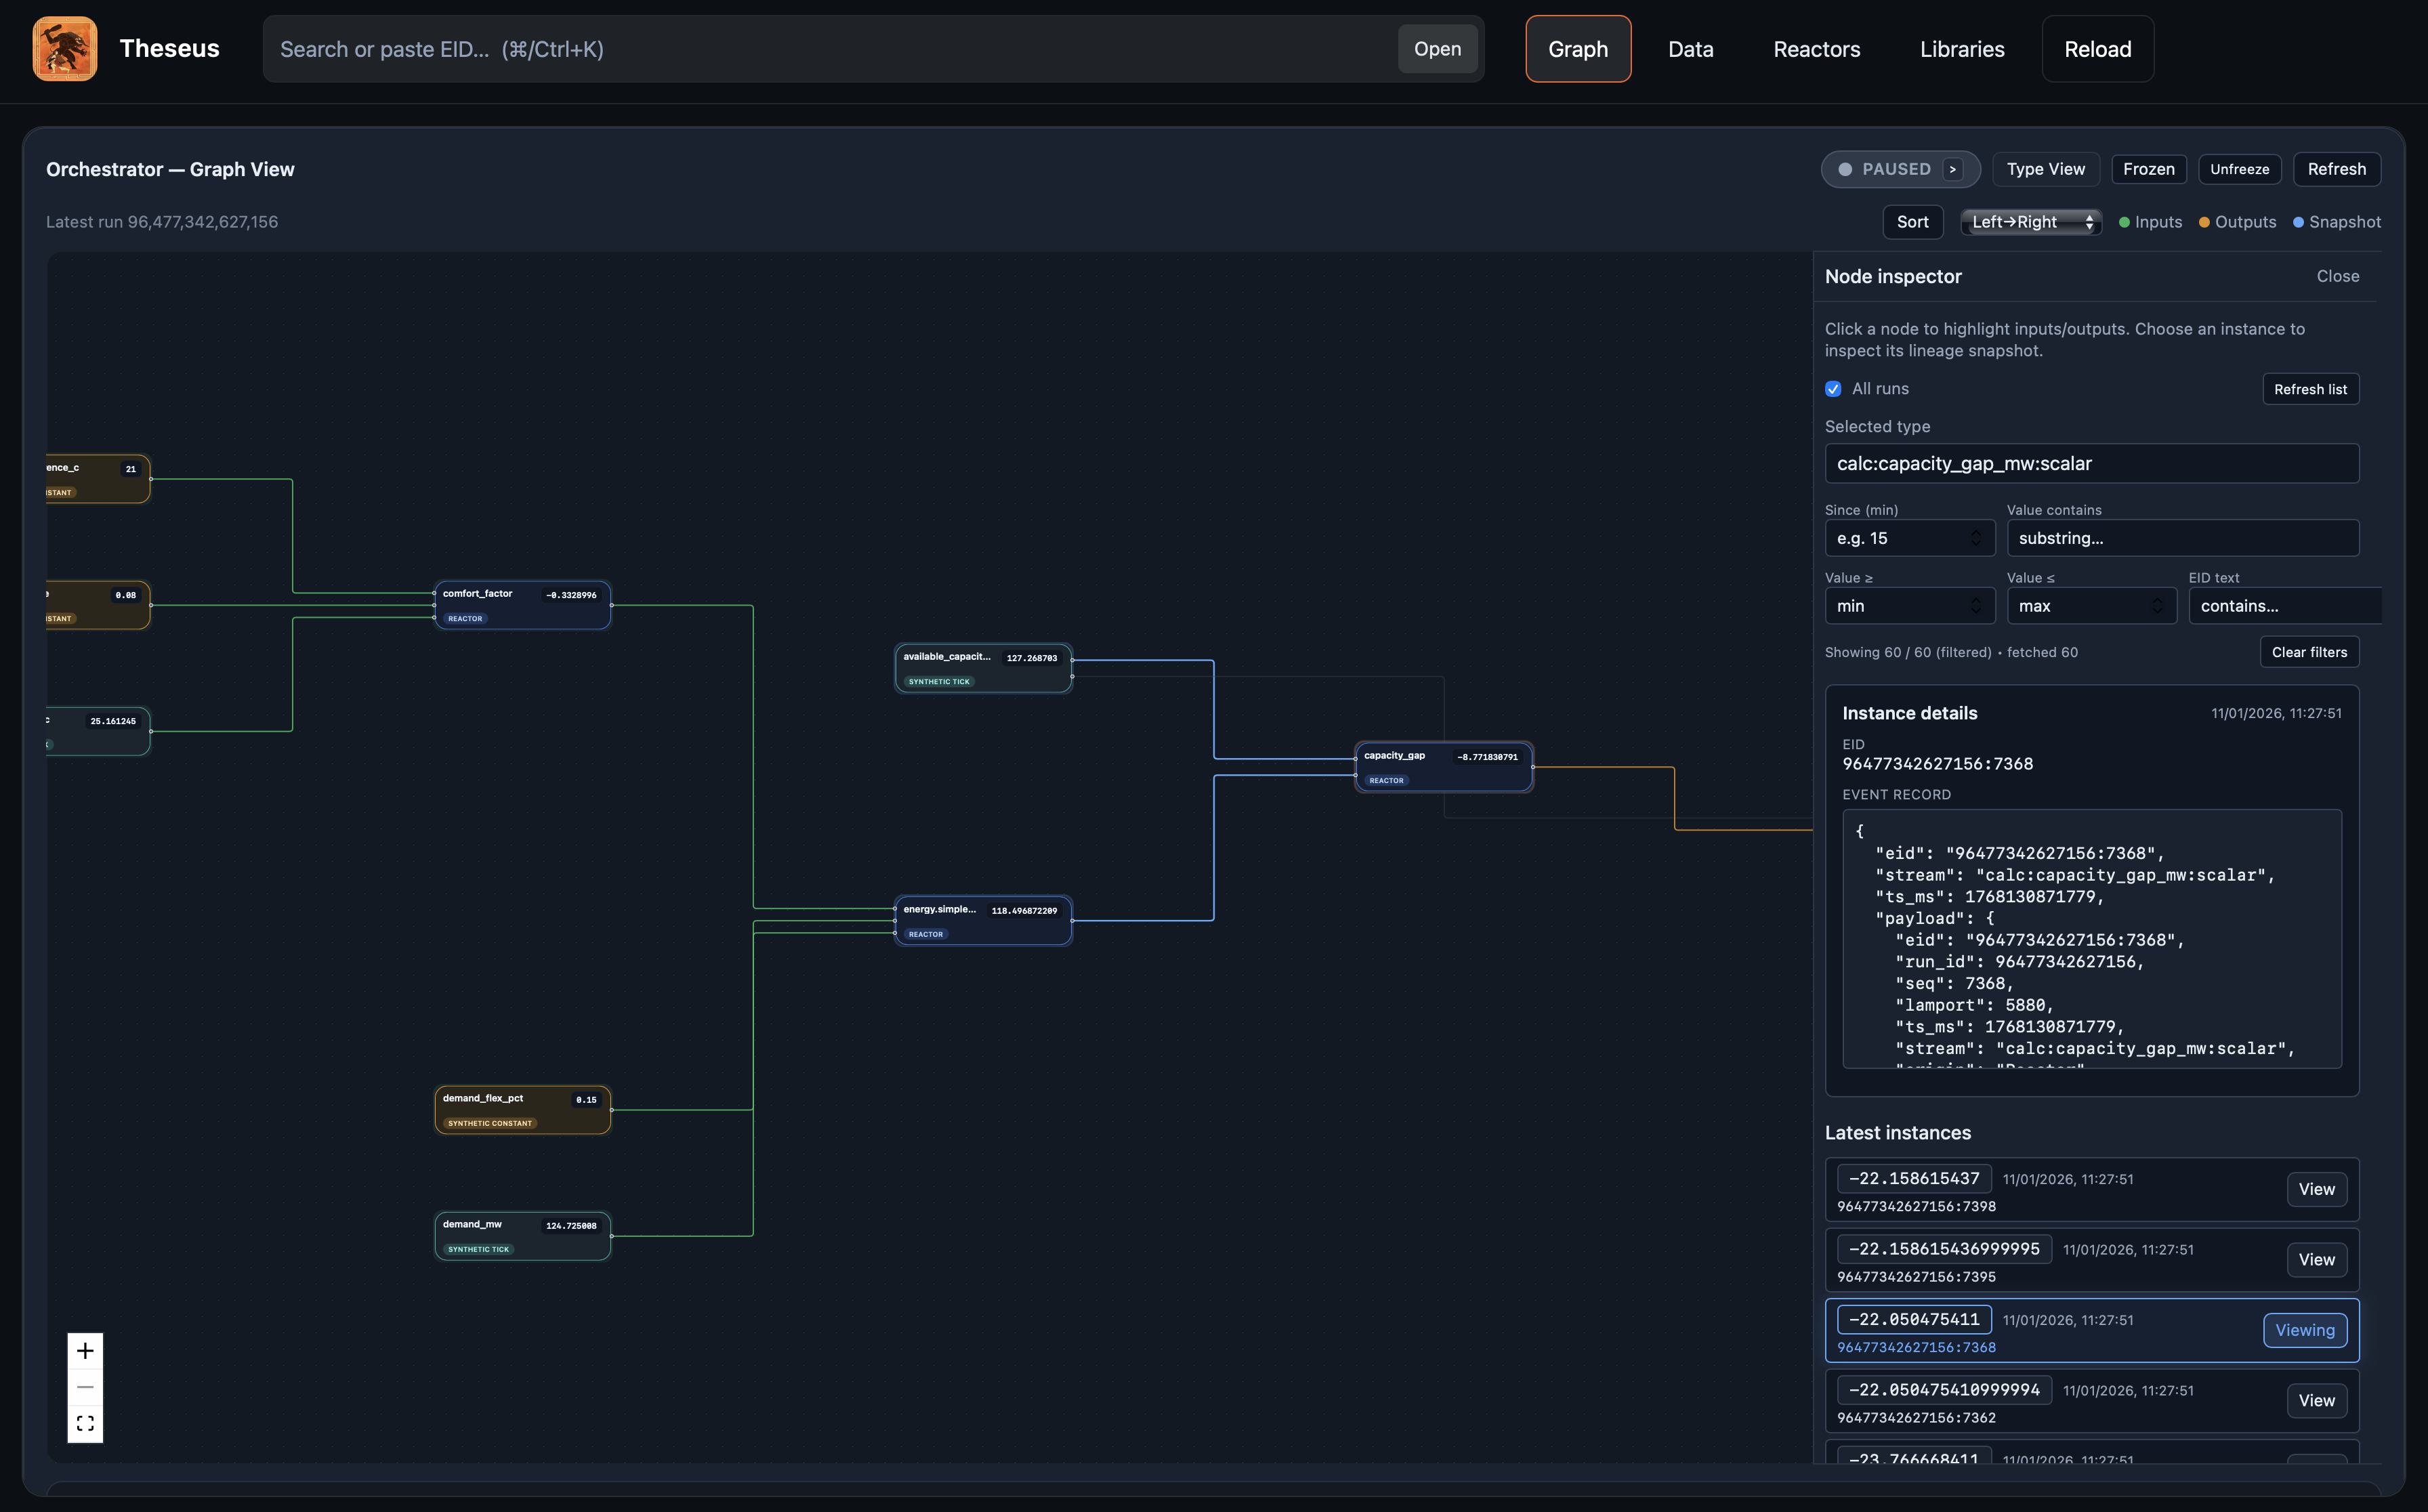Click the Refresh list button

coord(2310,388)
